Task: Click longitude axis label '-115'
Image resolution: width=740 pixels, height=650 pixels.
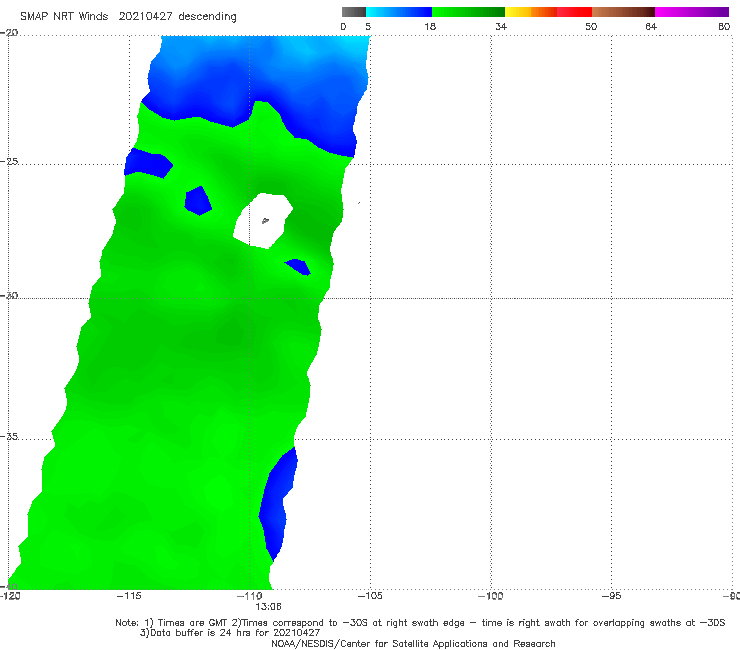Action: click(129, 596)
